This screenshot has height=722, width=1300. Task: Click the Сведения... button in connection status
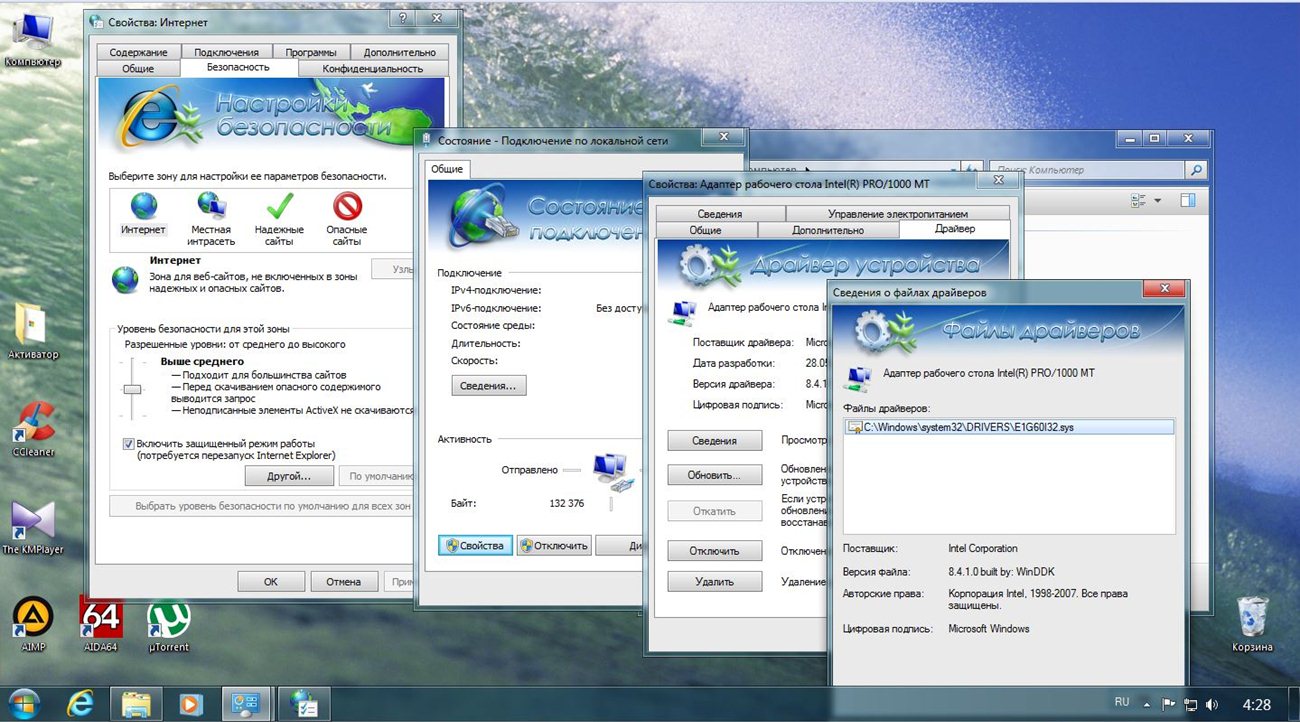pyautogui.click(x=489, y=385)
